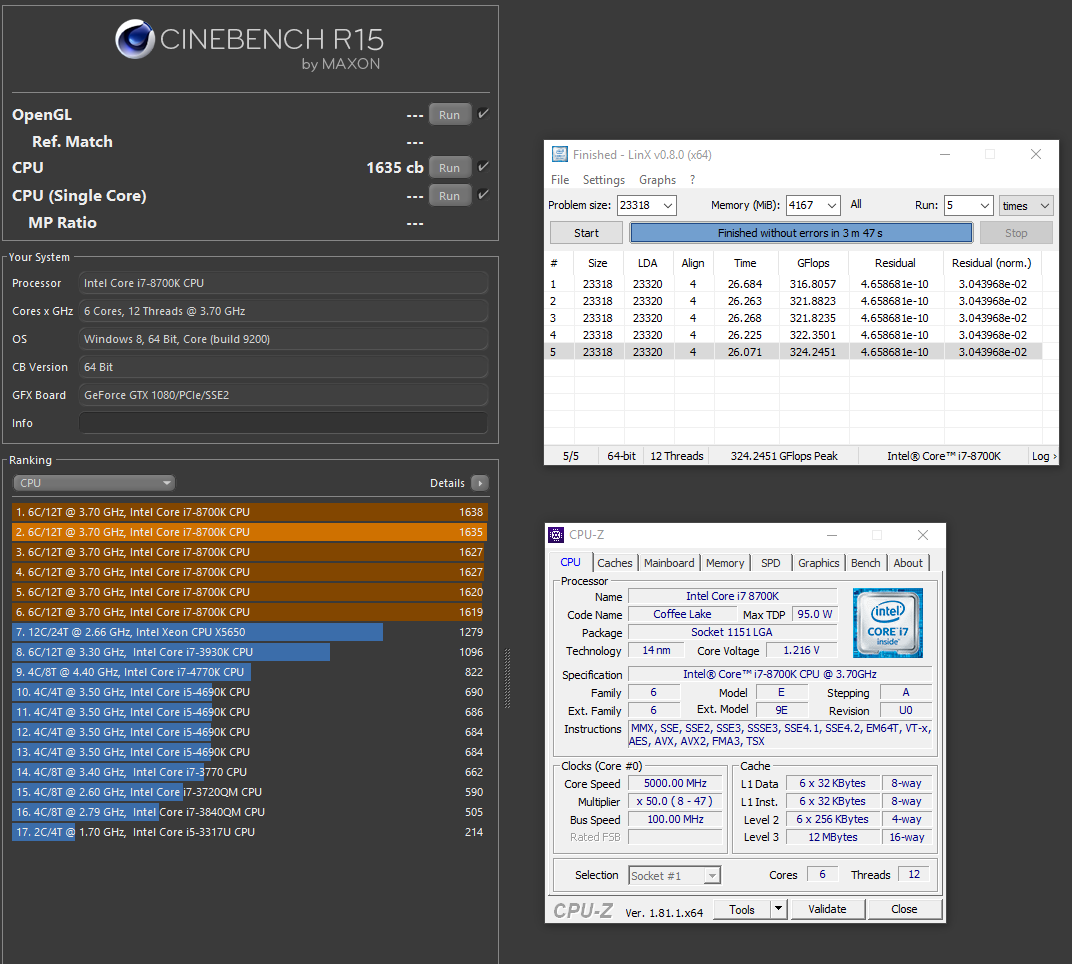This screenshot has height=964, width=1072.
Task: Switch to the SPD tab in CPU-Z
Action: tap(770, 563)
